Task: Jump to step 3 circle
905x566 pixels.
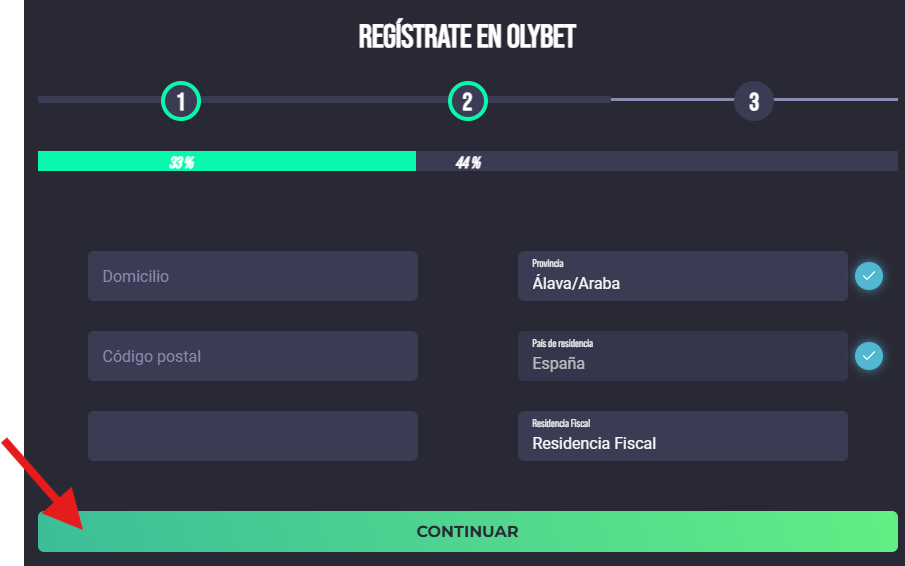Action: click(x=754, y=101)
